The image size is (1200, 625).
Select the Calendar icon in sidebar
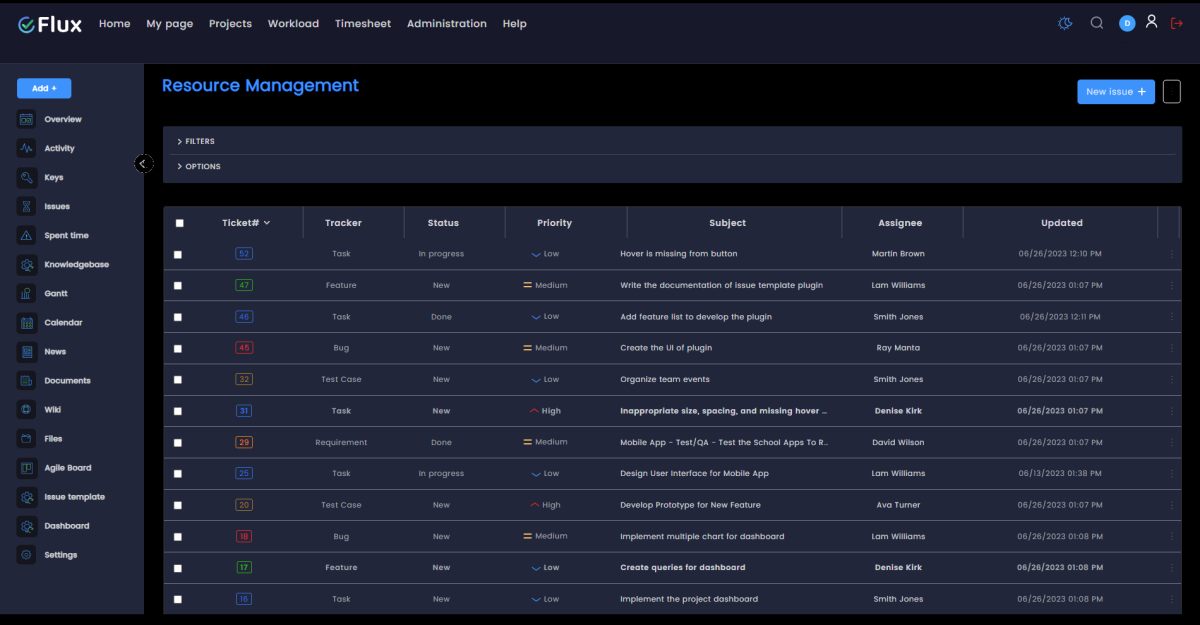(x=25, y=322)
